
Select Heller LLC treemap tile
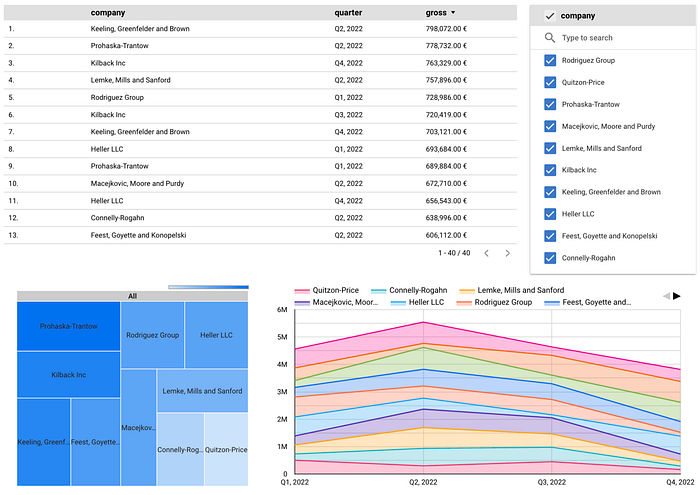217,335
